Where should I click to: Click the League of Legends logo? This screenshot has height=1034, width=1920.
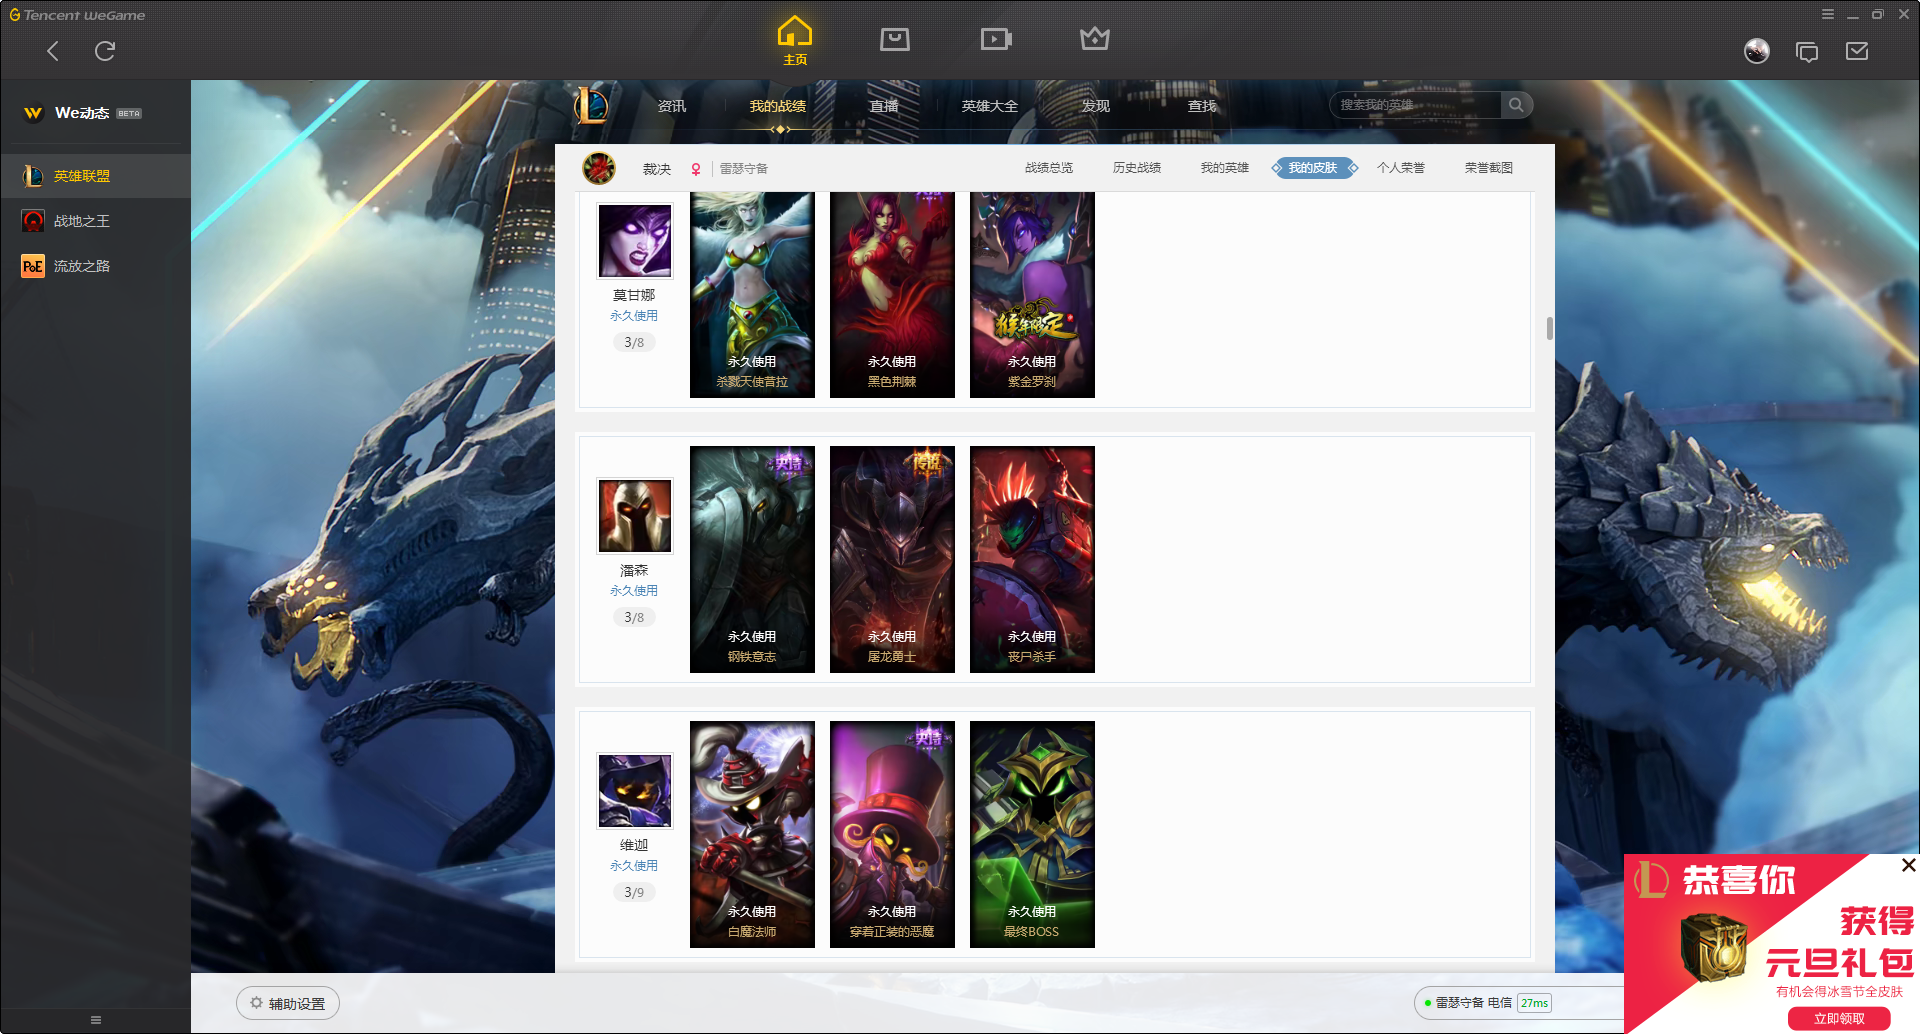(x=591, y=105)
